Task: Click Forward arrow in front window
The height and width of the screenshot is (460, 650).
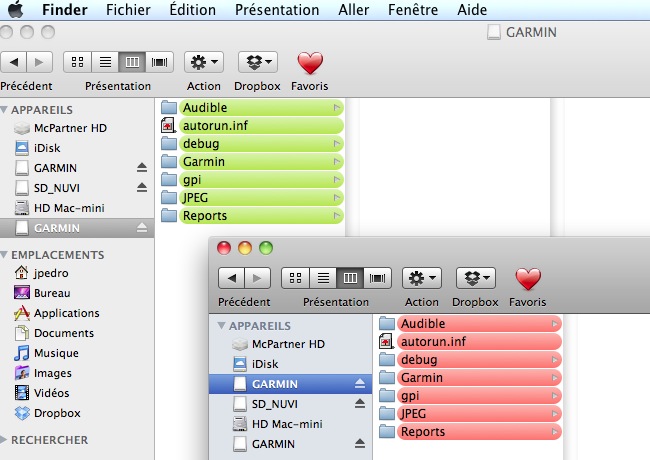Action: (257, 278)
